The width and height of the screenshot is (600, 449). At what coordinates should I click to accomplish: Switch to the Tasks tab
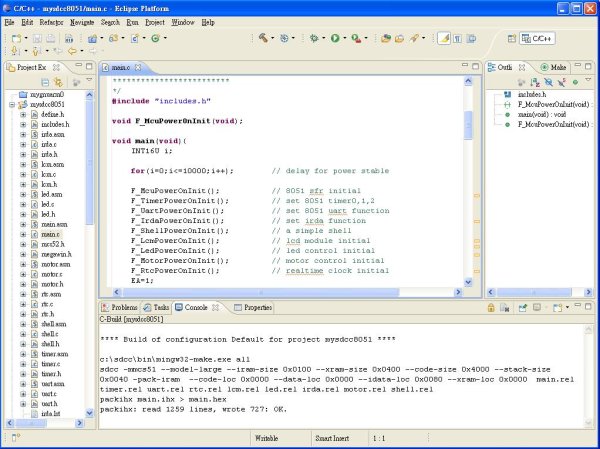(x=156, y=307)
